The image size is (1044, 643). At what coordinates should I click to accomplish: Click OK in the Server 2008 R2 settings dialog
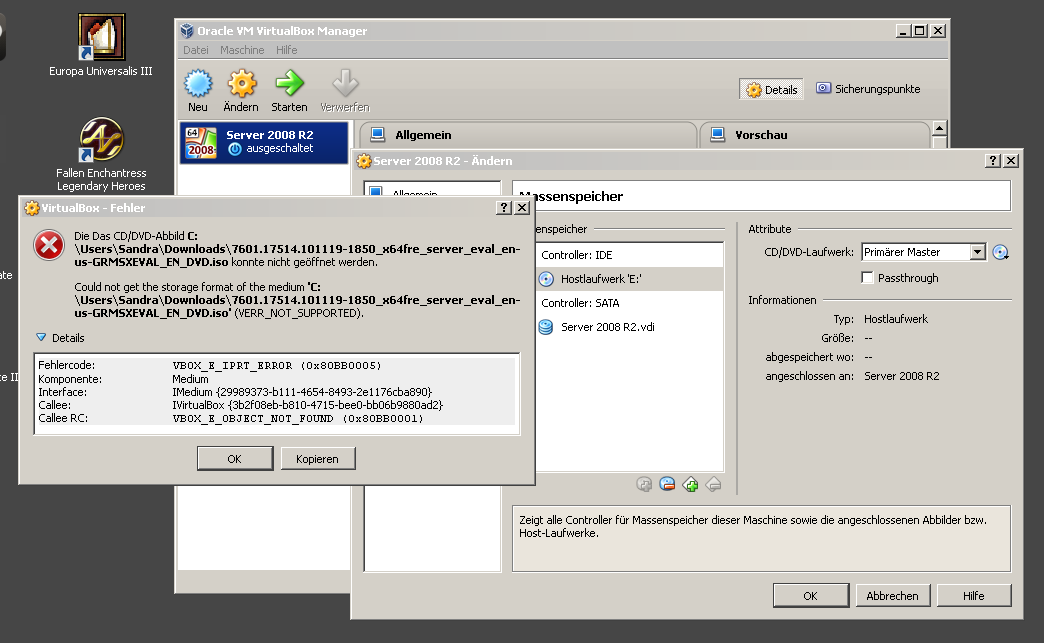click(811, 596)
